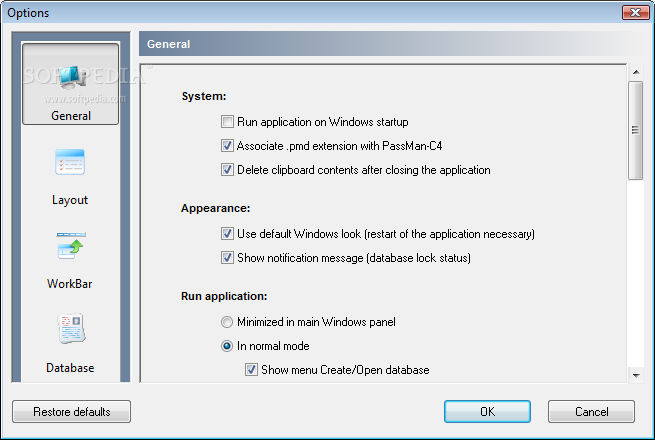Screen dimensions: 655x440
Task: Open the WorkBar settings icon
Action: coord(71,246)
